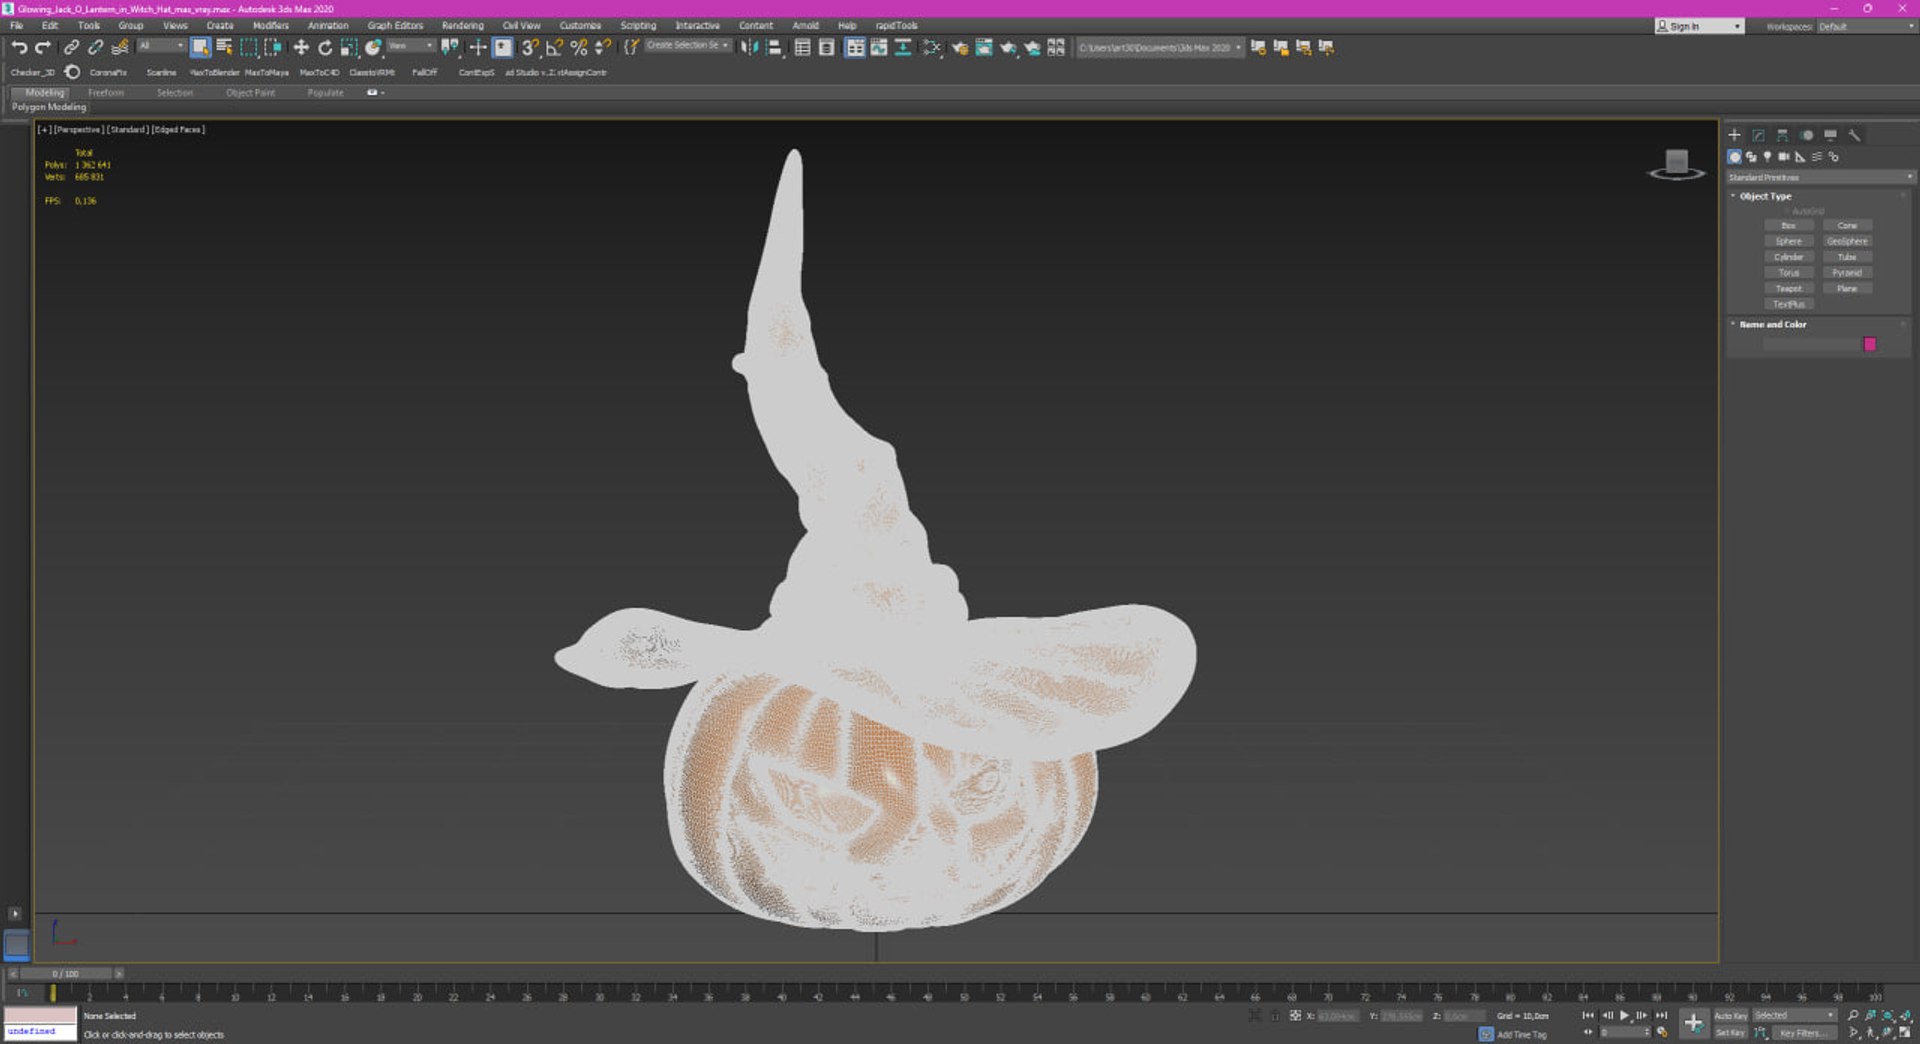This screenshot has height=1044, width=1920.
Task: Open the Graph Editors menu
Action: coord(395,26)
